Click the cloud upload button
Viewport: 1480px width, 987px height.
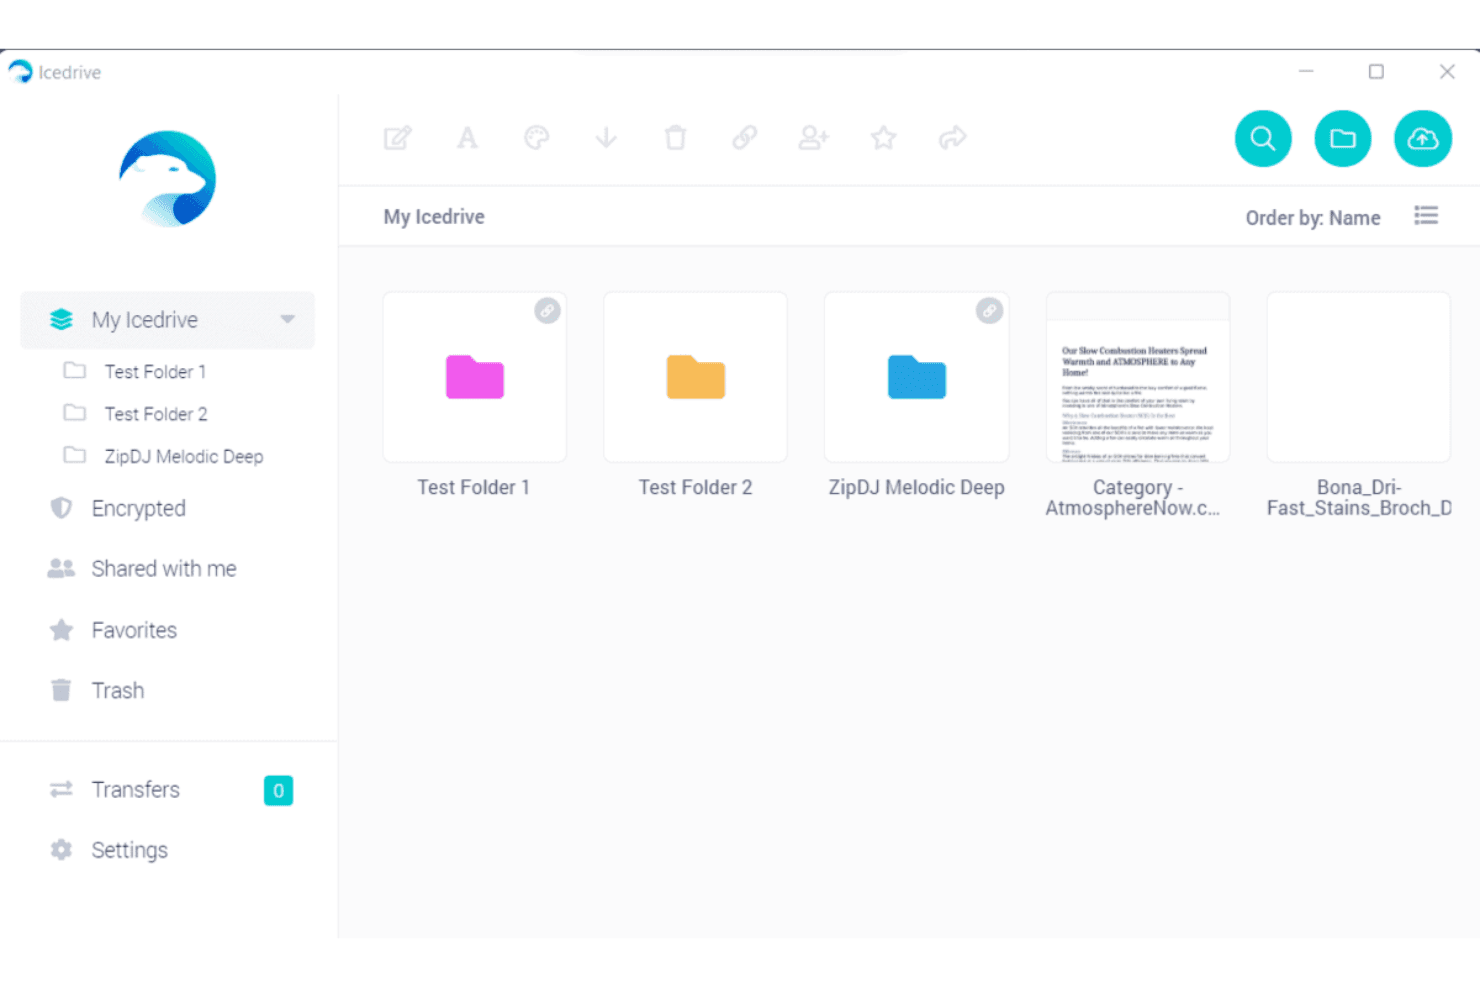1423,139
